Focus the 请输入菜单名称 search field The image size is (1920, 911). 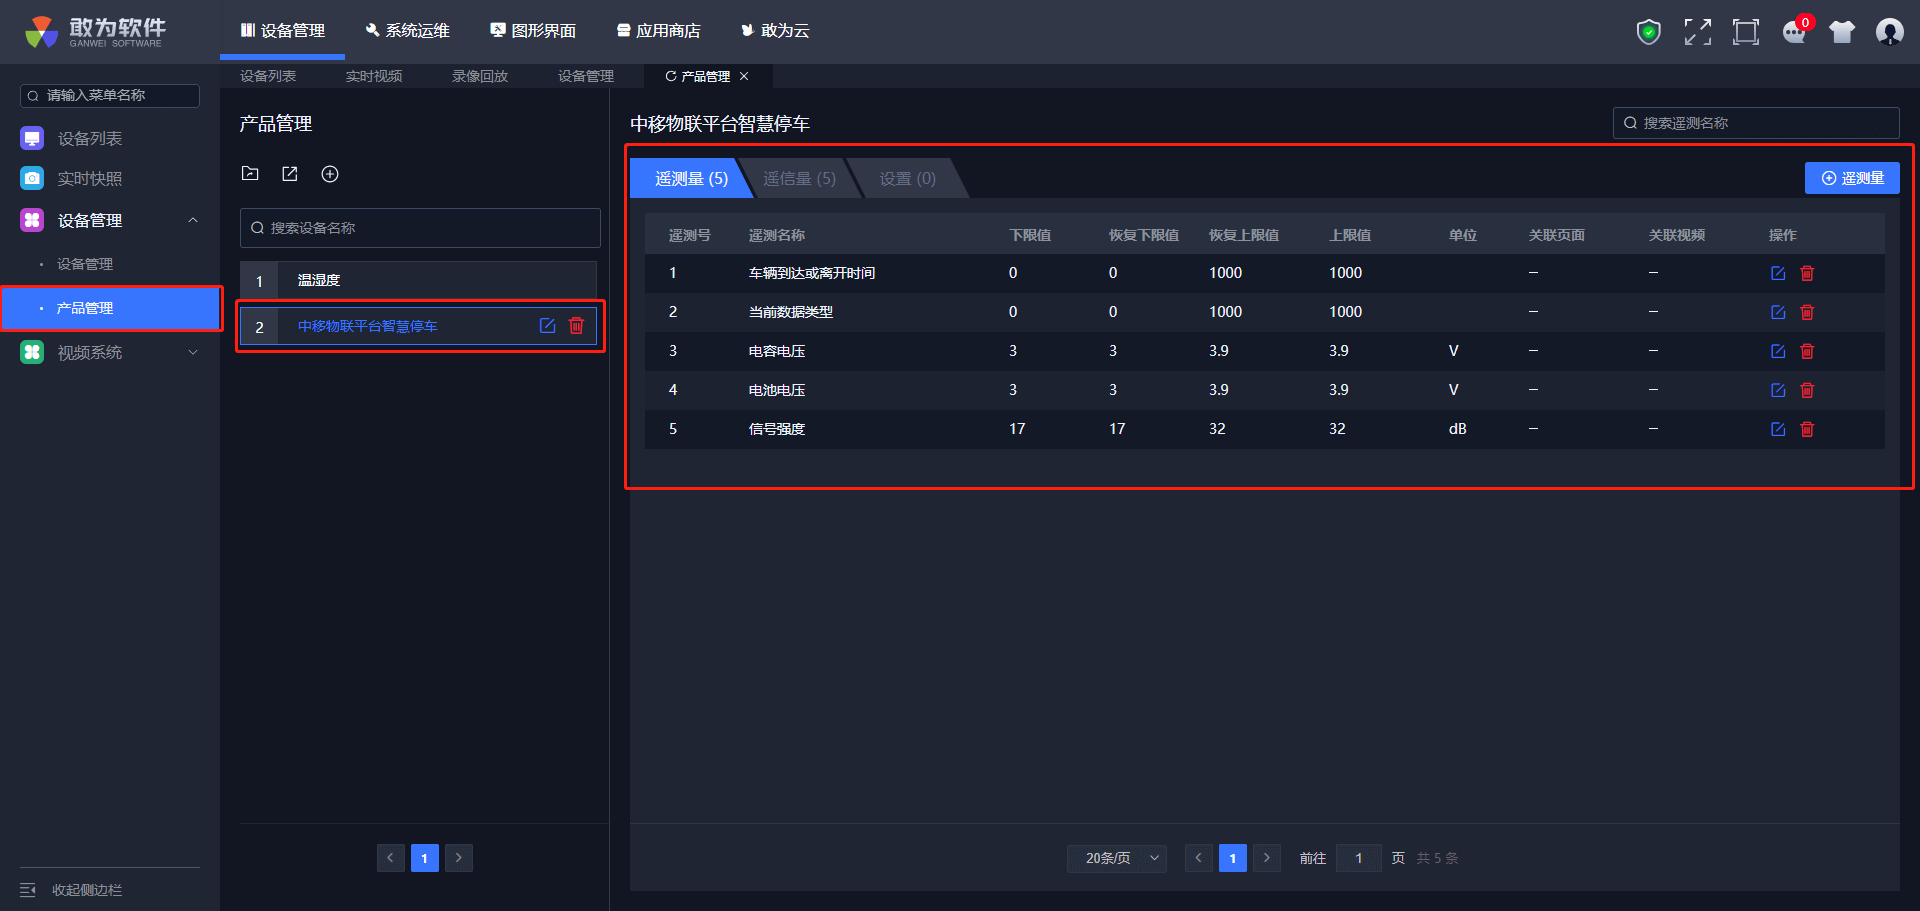coord(110,95)
